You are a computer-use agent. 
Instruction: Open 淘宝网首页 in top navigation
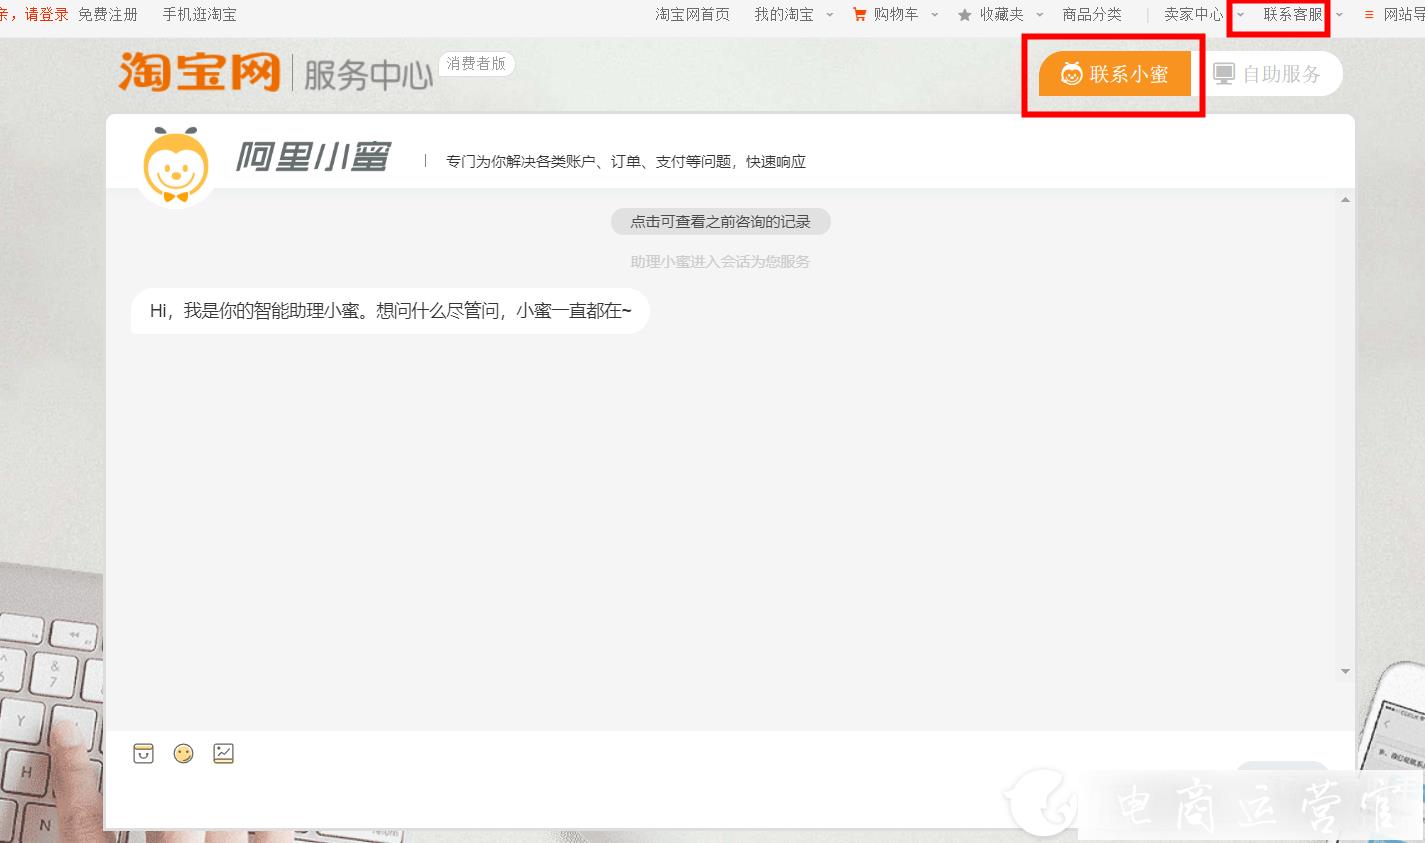(692, 15)
